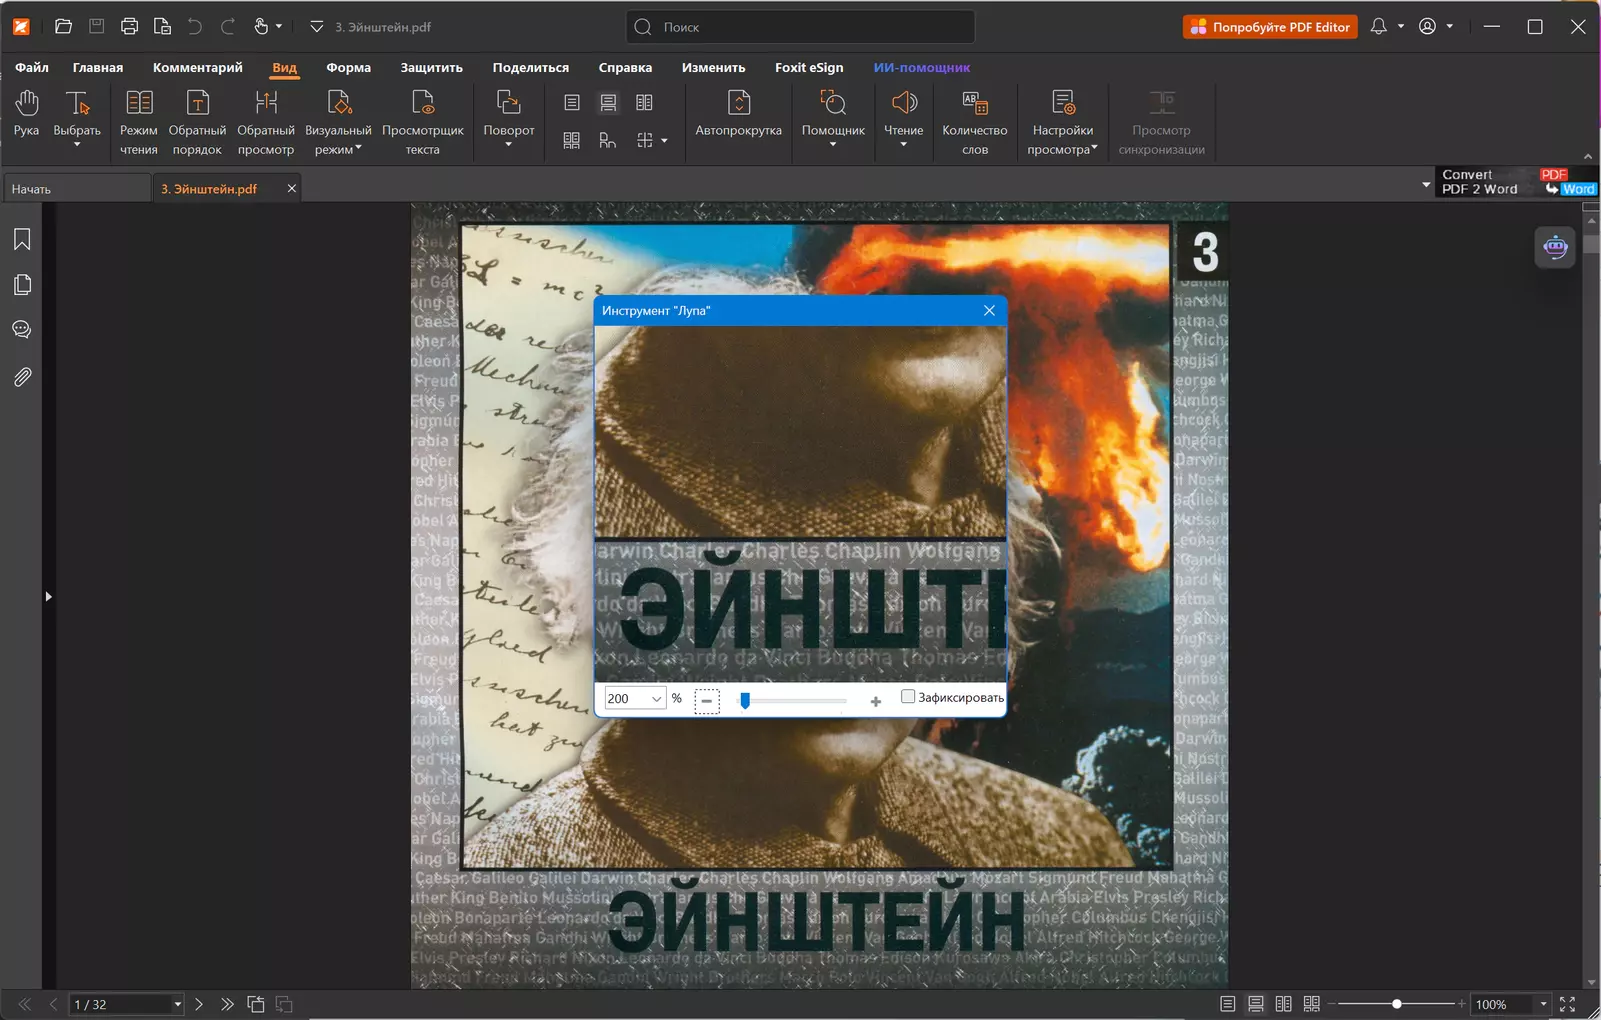Open the customize quick access dropdown
The height and width of the screenshot is (1020, 1601).
tap(316, 27)
